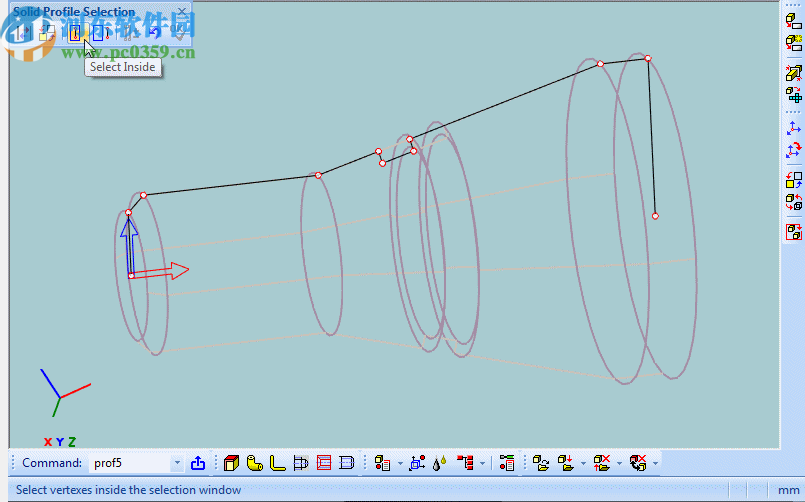Viewport: 805px width, 502px height.
Task: Click the solid to teal cross icon
Action: click(x=794, y=95)
